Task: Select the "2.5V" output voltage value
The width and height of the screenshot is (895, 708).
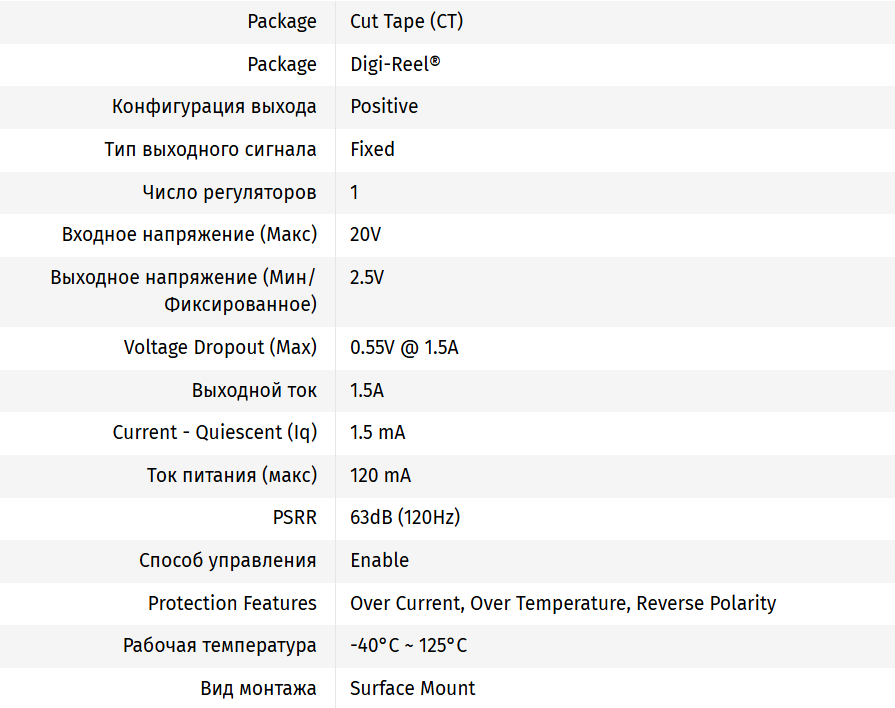Action: pos(367,277)
